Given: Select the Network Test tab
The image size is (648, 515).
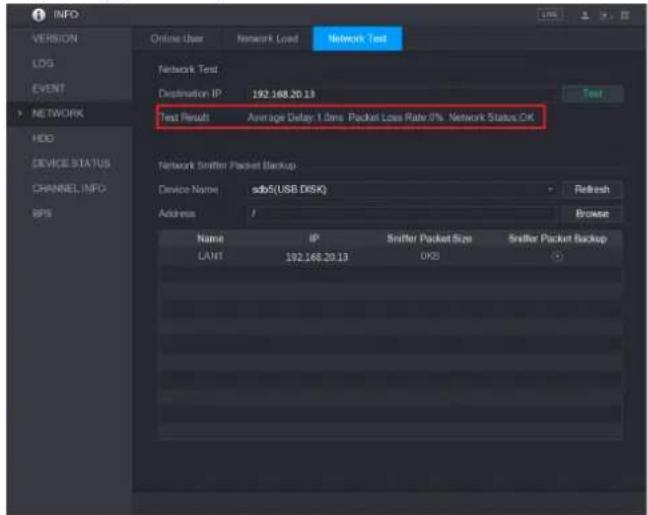Looking at the screenshot, I should [357, 39].
